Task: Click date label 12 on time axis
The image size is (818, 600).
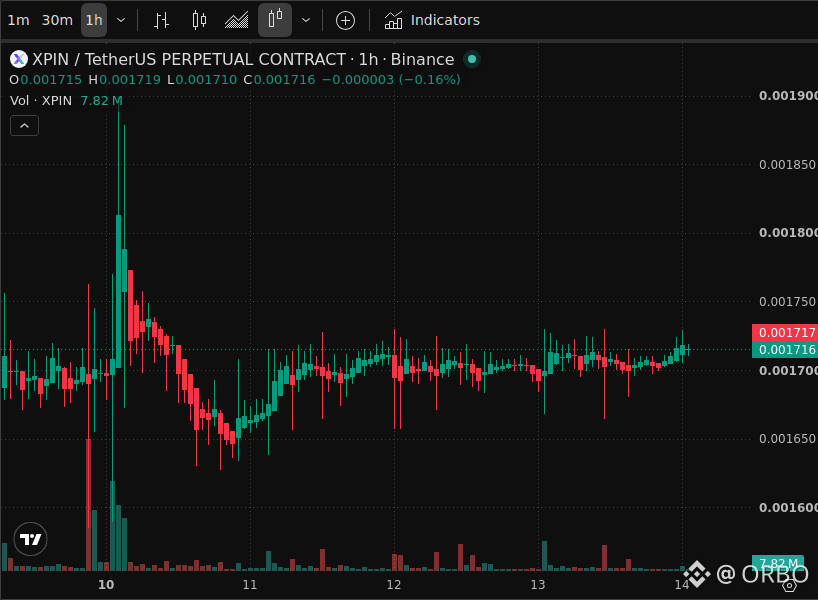Action: [x=394, y=585]
